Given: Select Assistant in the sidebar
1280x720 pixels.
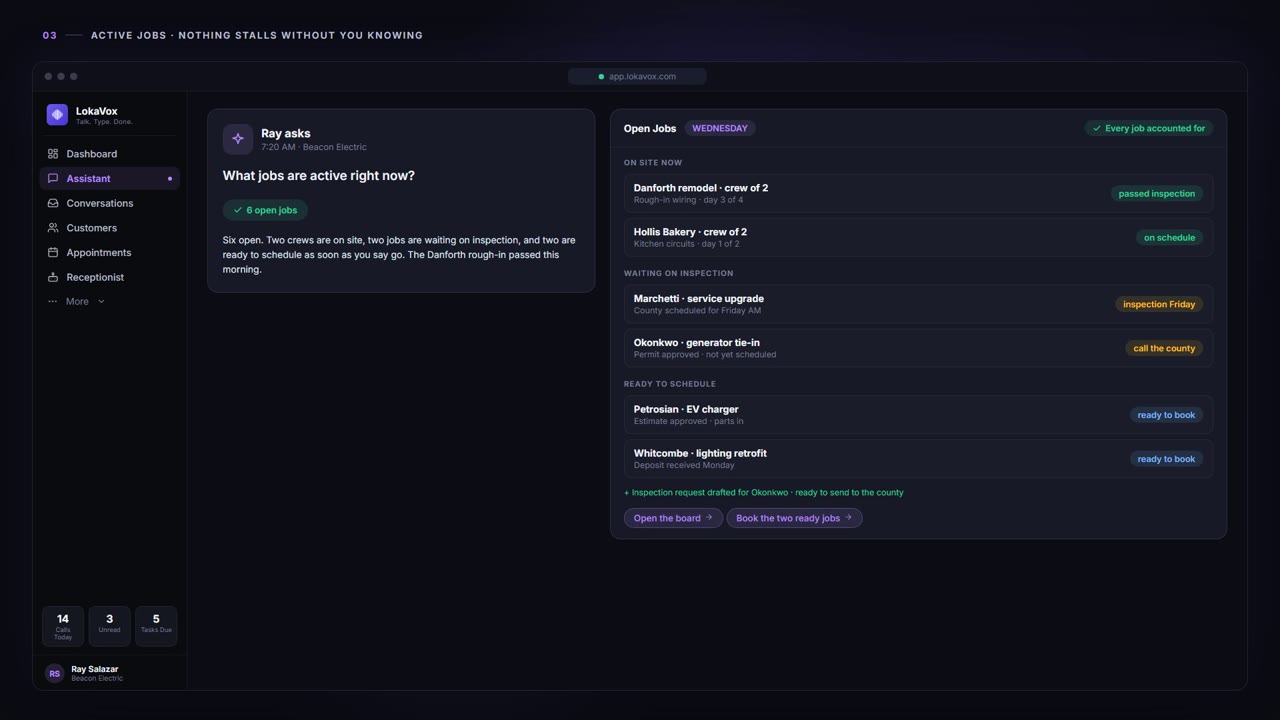Looking at the screenshot, I should tap(109, 178).
